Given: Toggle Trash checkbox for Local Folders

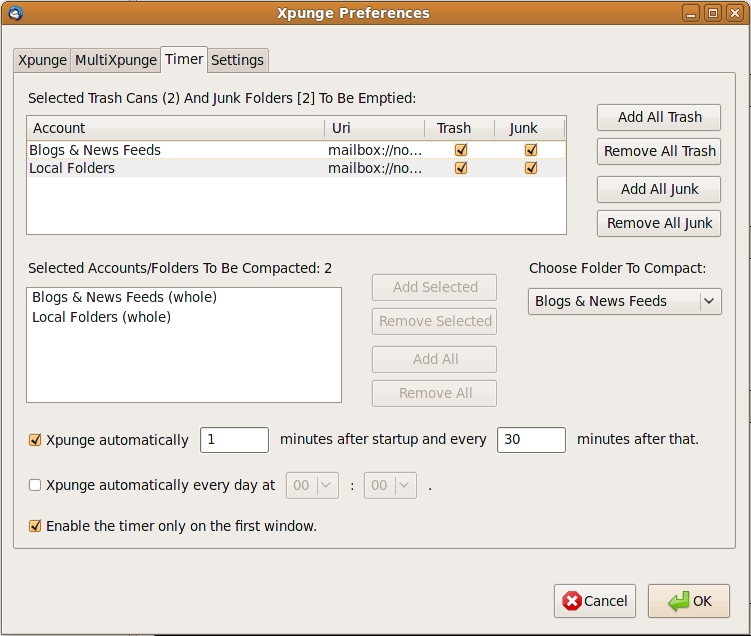Looking at the screenshot, I should 461,168.
